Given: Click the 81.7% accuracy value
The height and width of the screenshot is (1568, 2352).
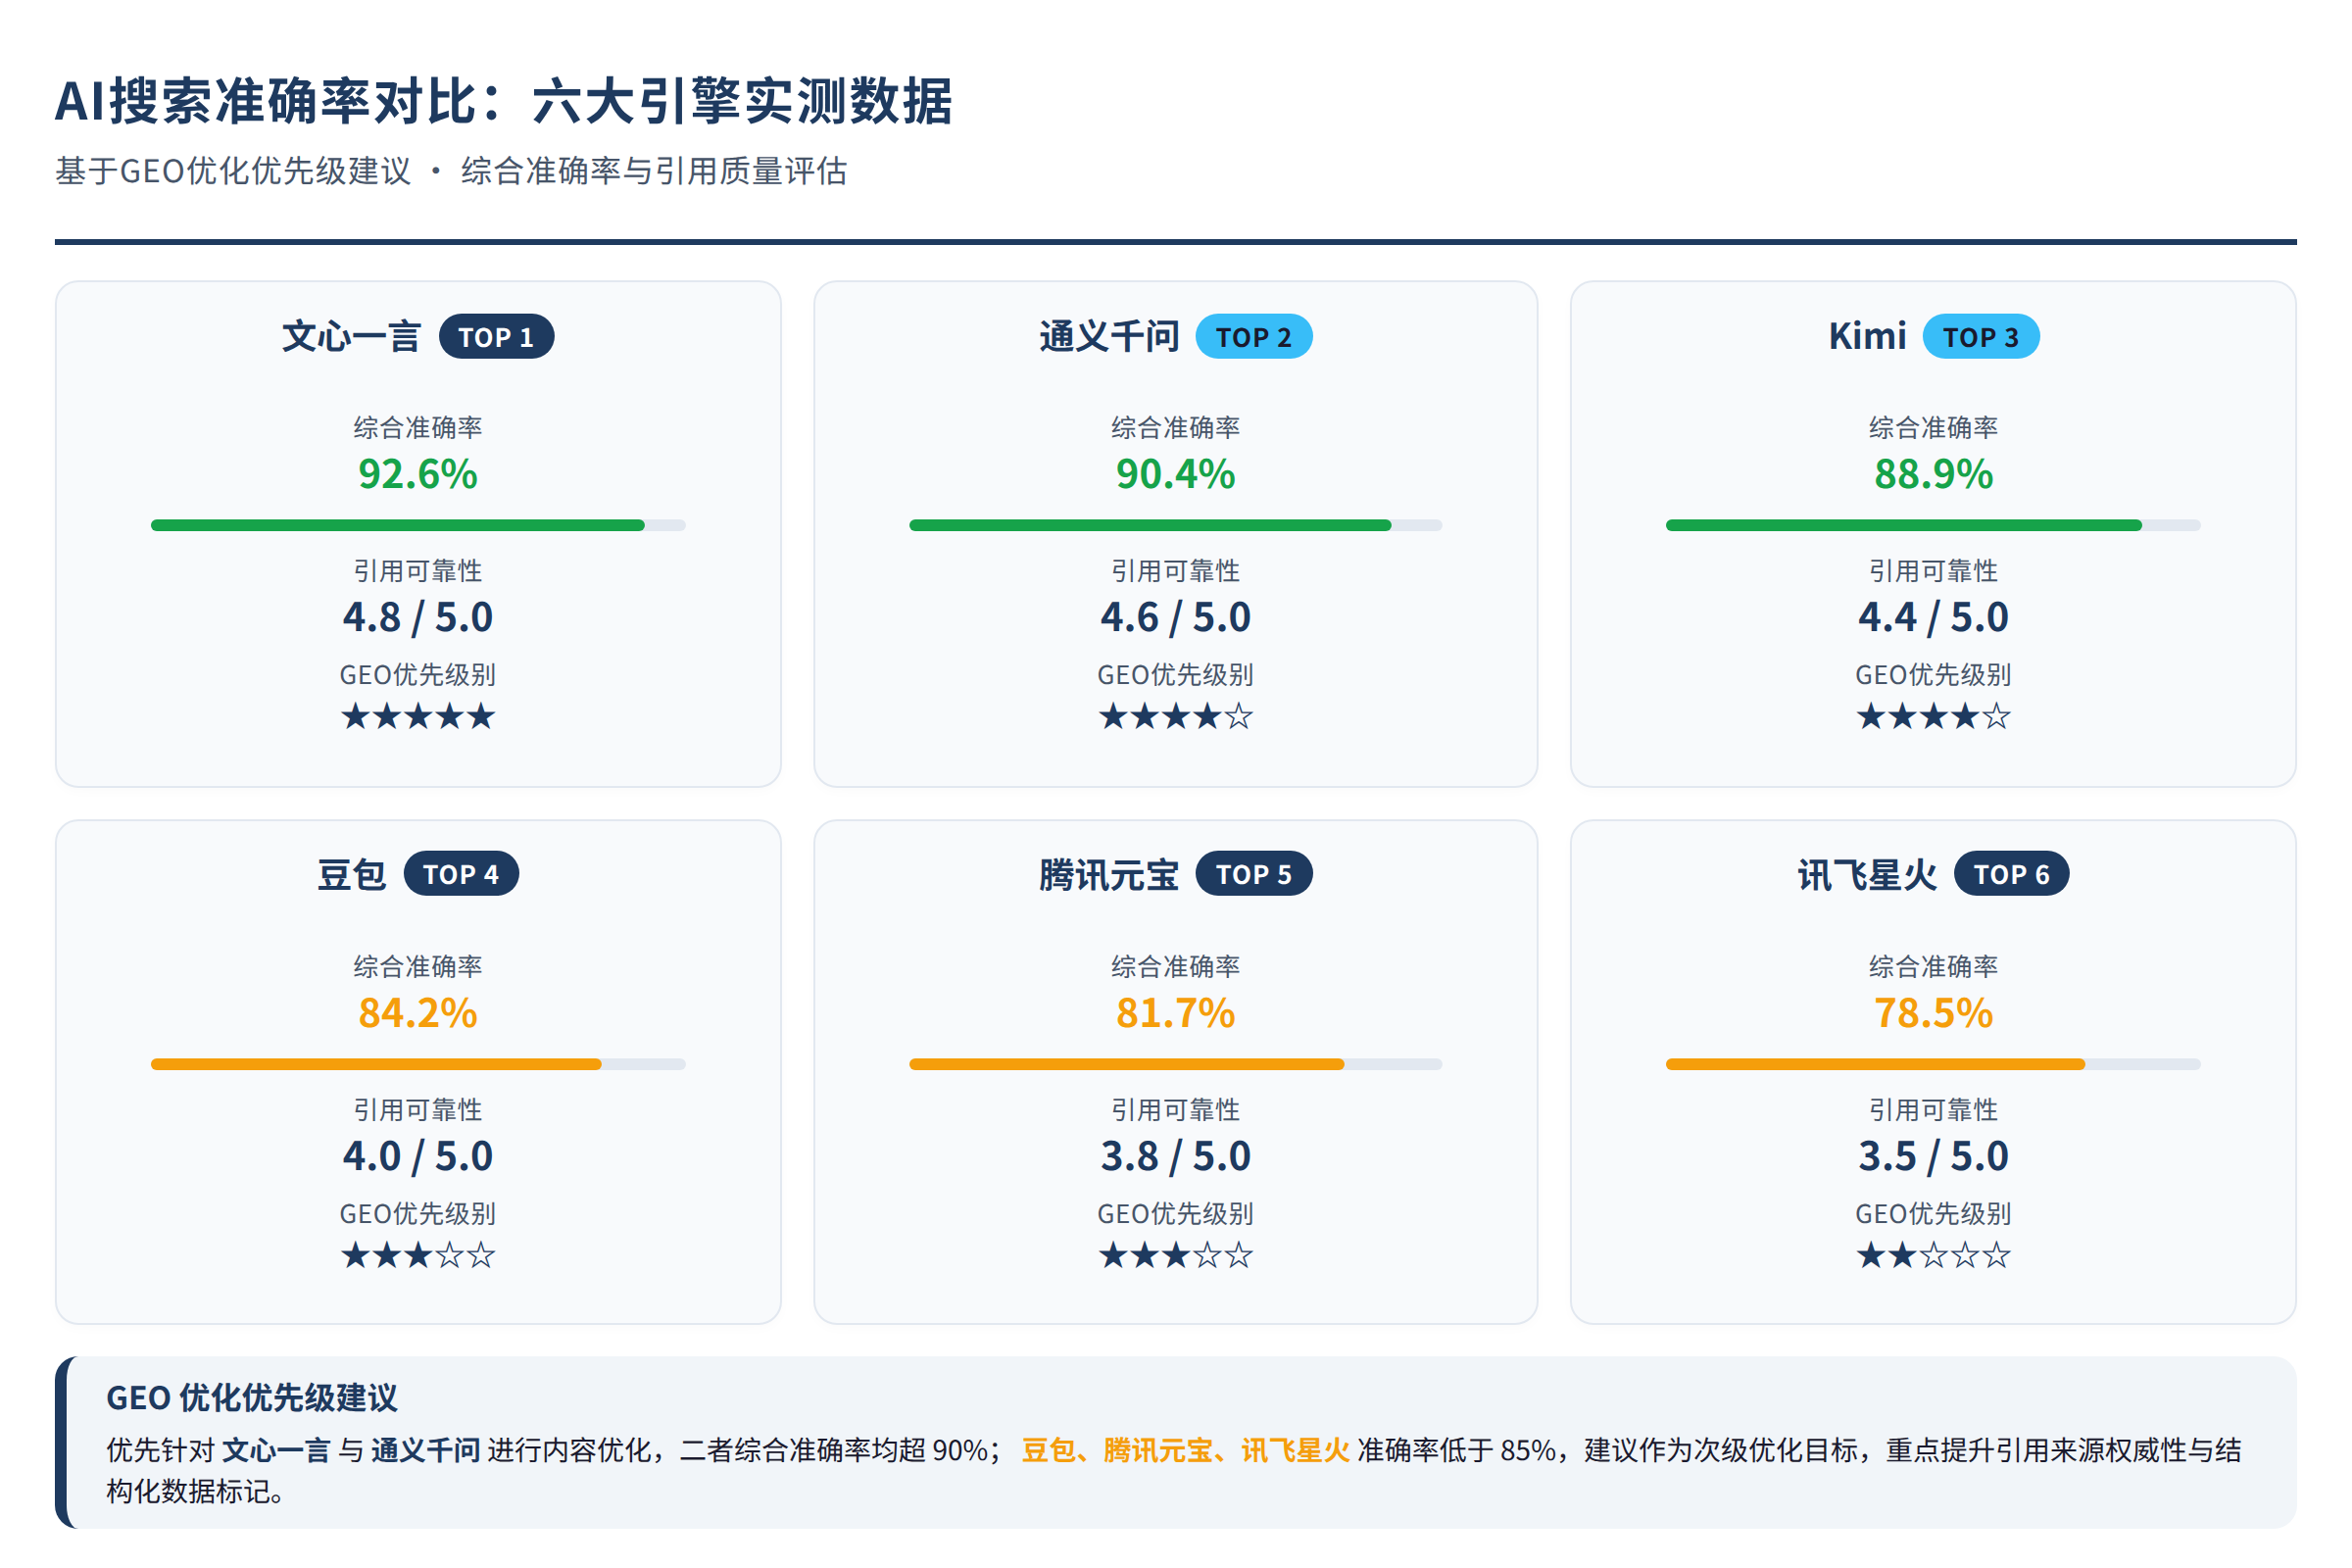Looking at the screenshot, I should pos(1175,1013).
